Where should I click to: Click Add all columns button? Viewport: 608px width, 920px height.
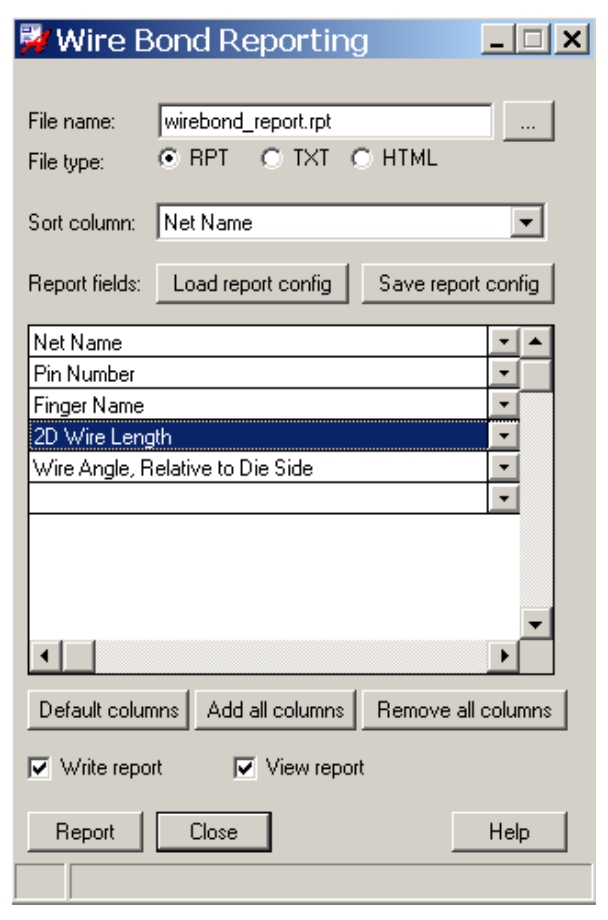275,710
